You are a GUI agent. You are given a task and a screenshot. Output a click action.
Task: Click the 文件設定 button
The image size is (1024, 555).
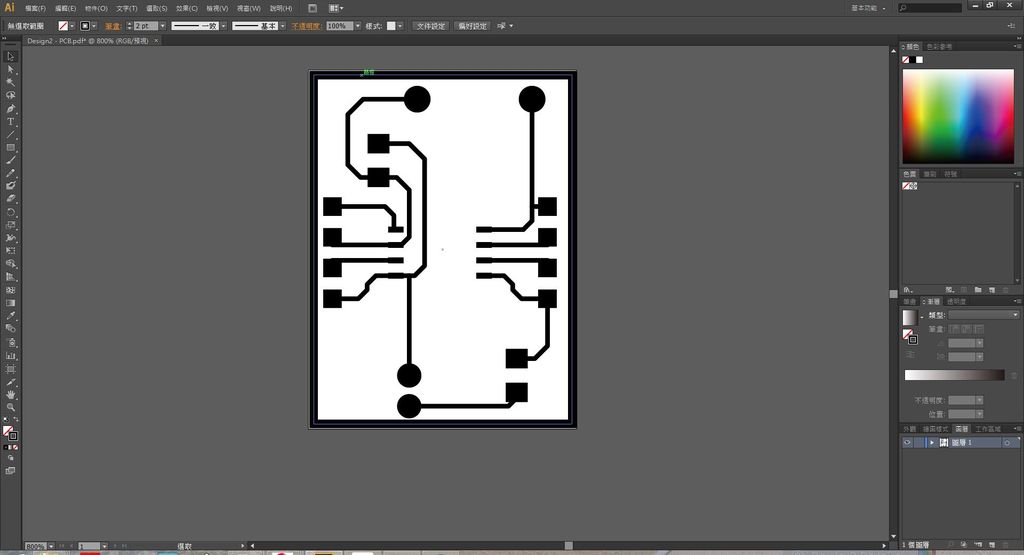(430, 26)
